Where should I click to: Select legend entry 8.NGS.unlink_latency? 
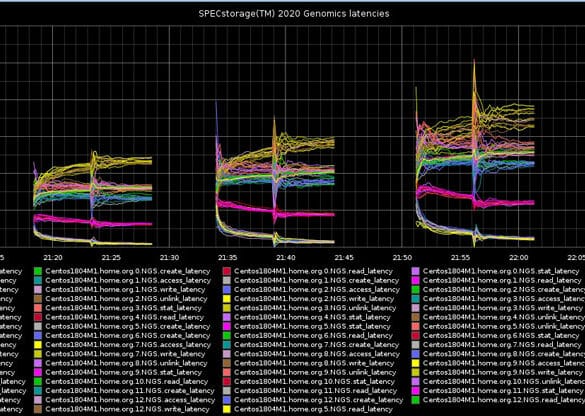click(x=126, y=363)
